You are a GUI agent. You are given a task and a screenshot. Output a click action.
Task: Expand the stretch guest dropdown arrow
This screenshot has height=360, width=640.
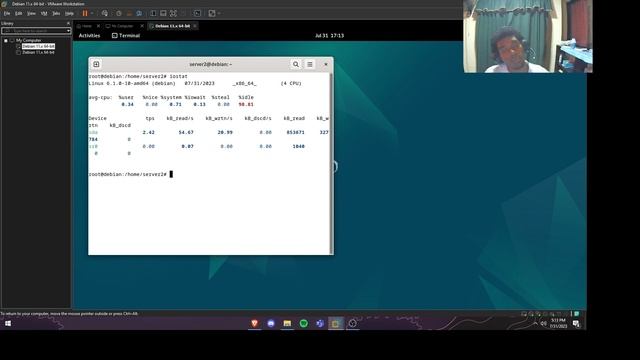point(219,13)
